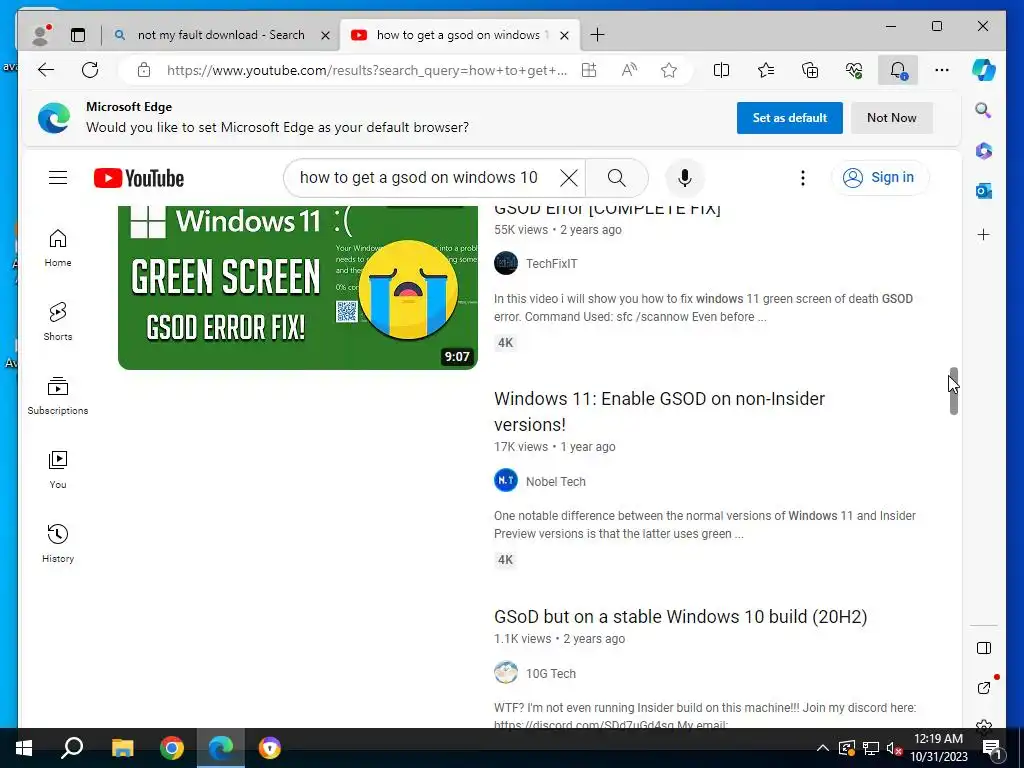
Task: Open the Windows Start menu
Action: tap(24, 748)
